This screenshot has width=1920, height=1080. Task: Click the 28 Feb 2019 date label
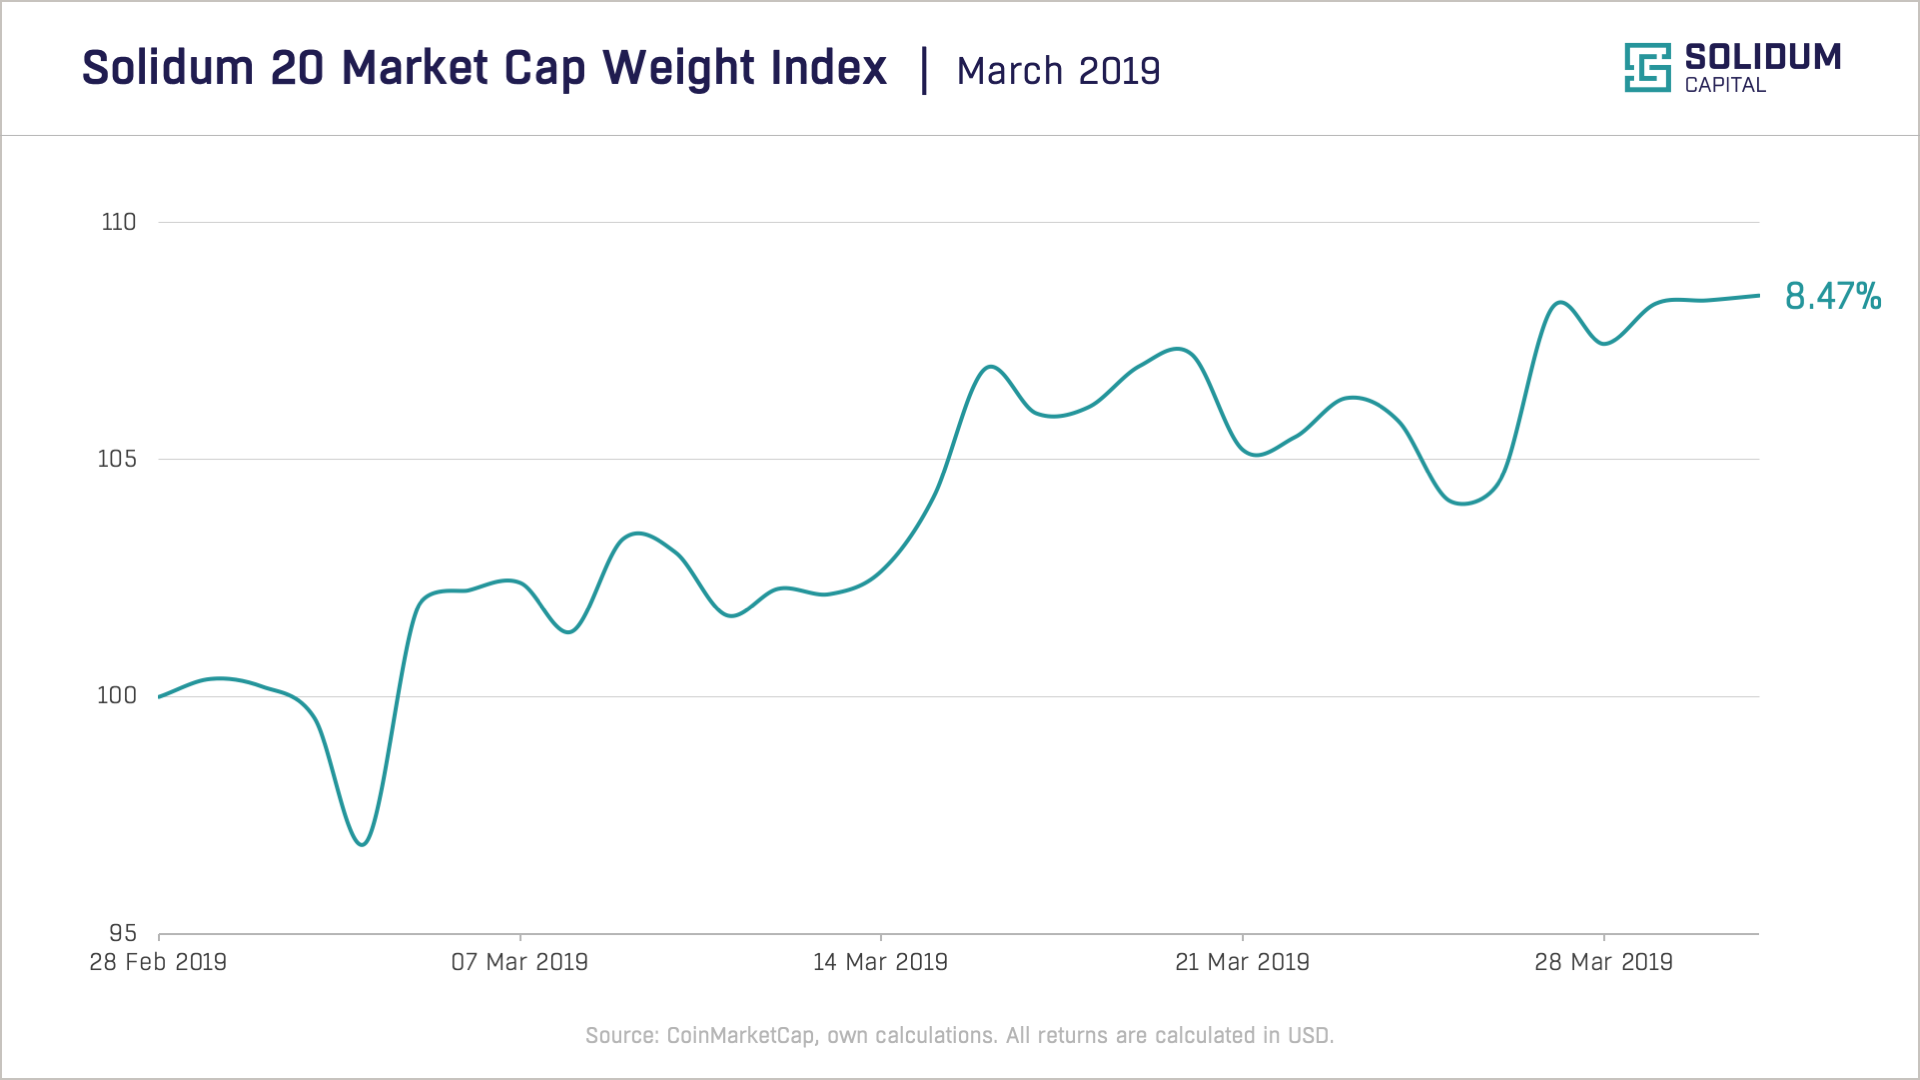158,962
